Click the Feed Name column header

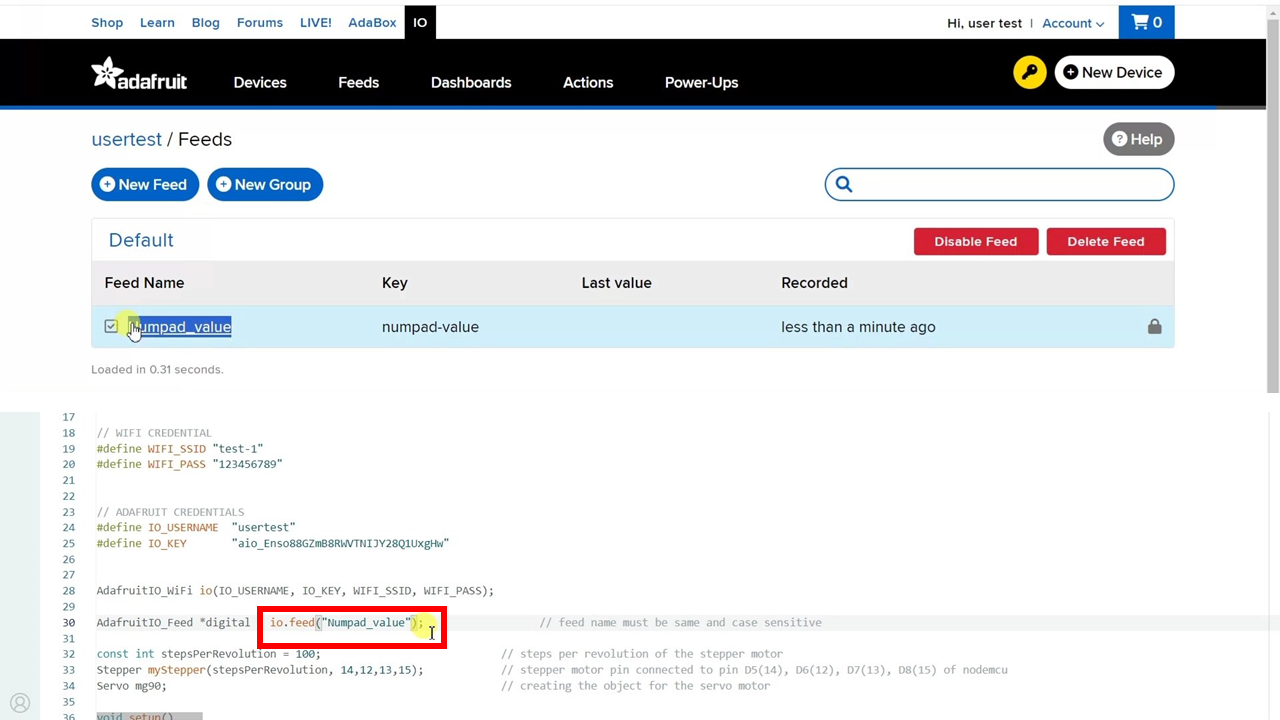click(144, 283)
